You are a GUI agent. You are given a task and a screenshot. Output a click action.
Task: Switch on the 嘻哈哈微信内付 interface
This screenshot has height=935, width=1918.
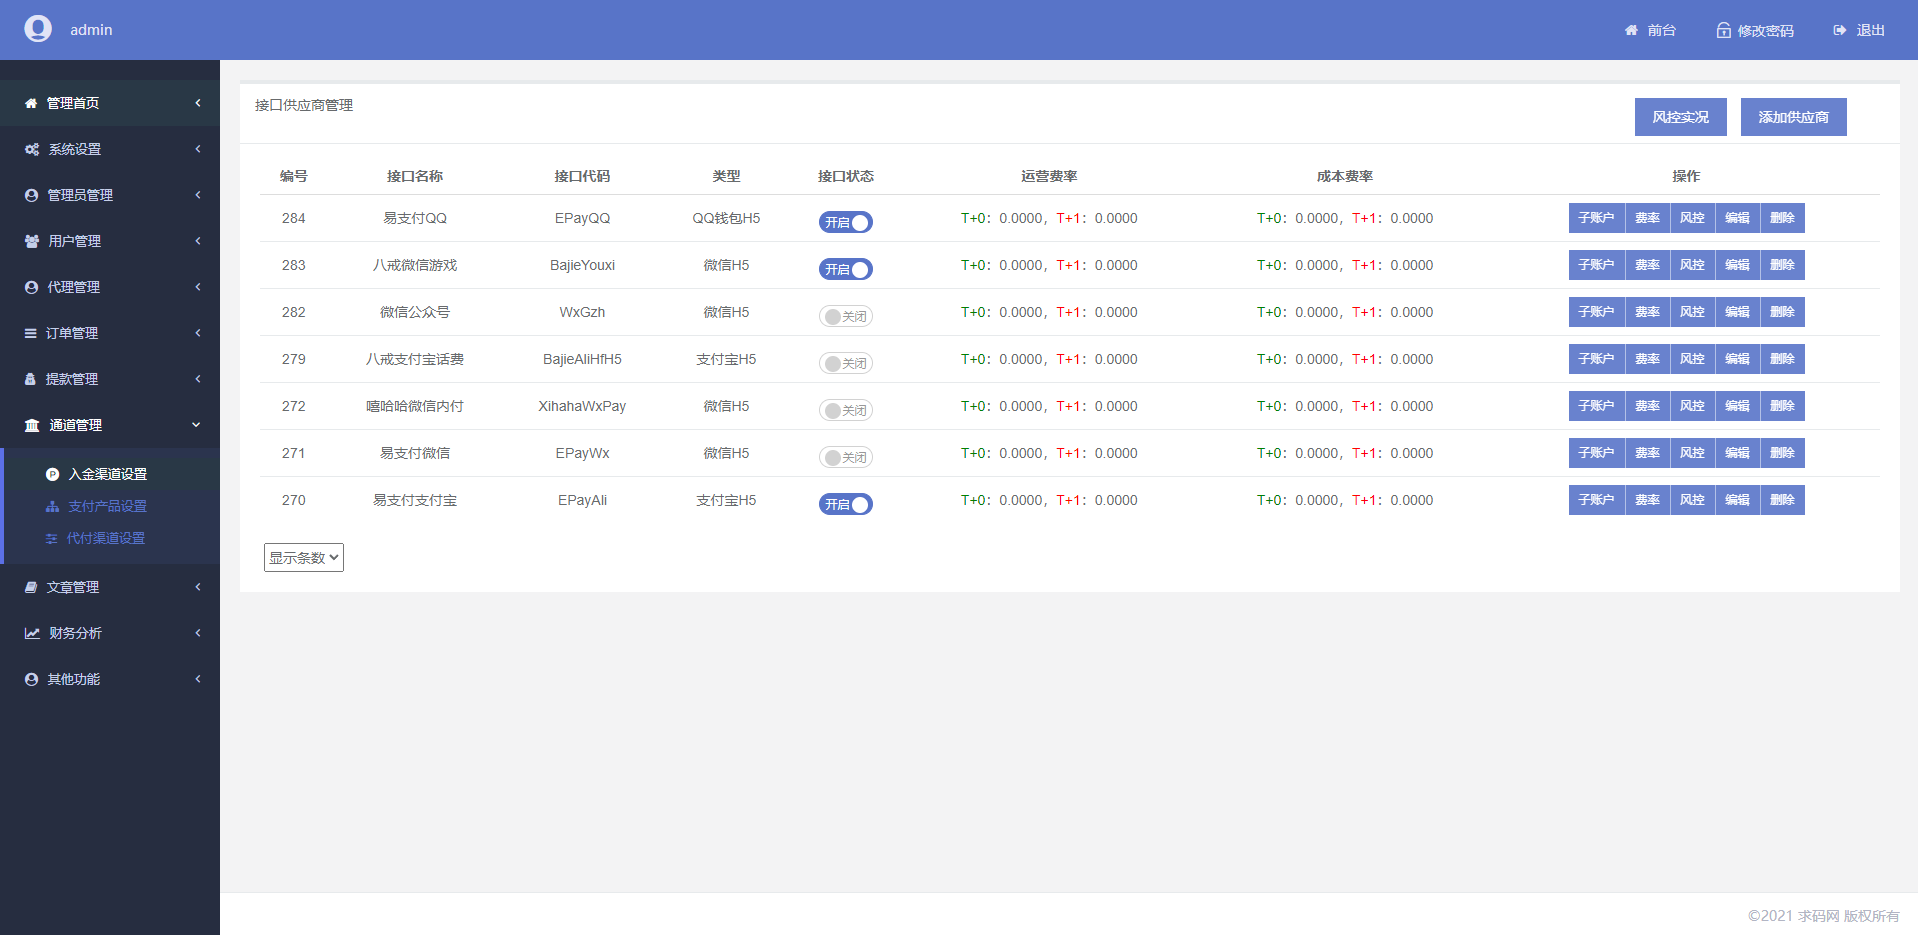[x=846, y=410]
